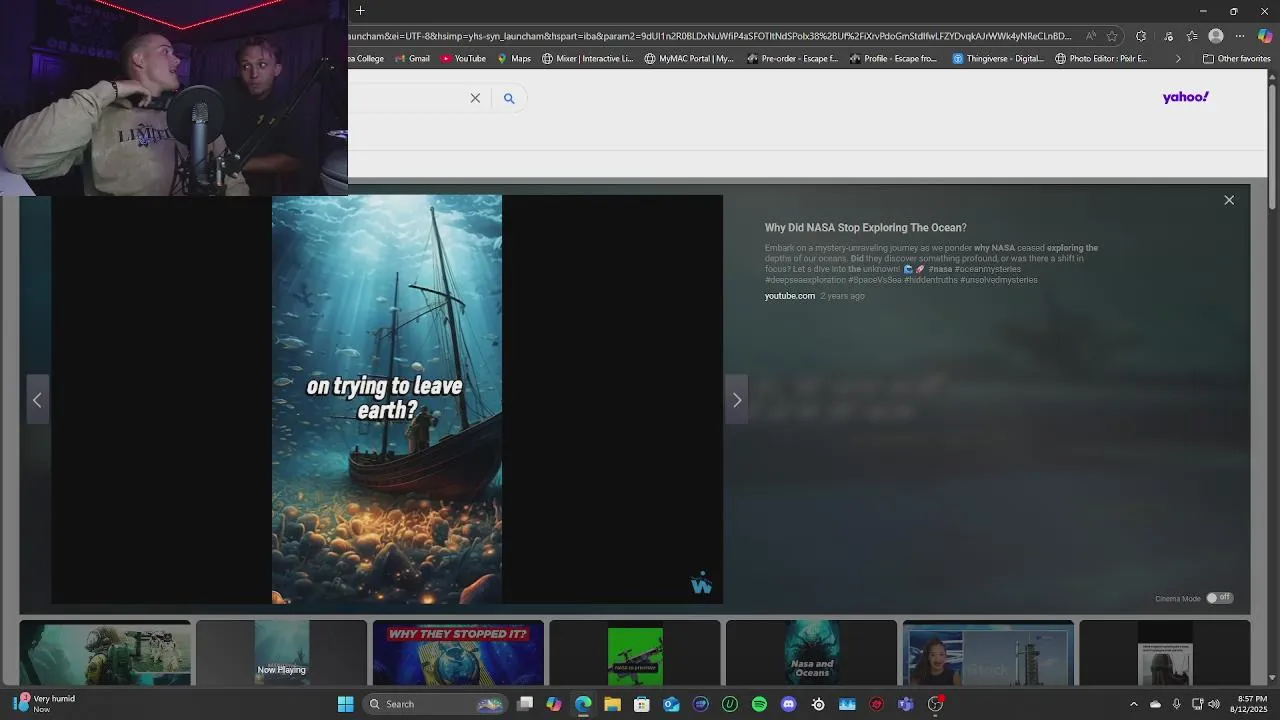Click the blue search magnifier icon
This screenshot has width=1280, height=720.
509,98
